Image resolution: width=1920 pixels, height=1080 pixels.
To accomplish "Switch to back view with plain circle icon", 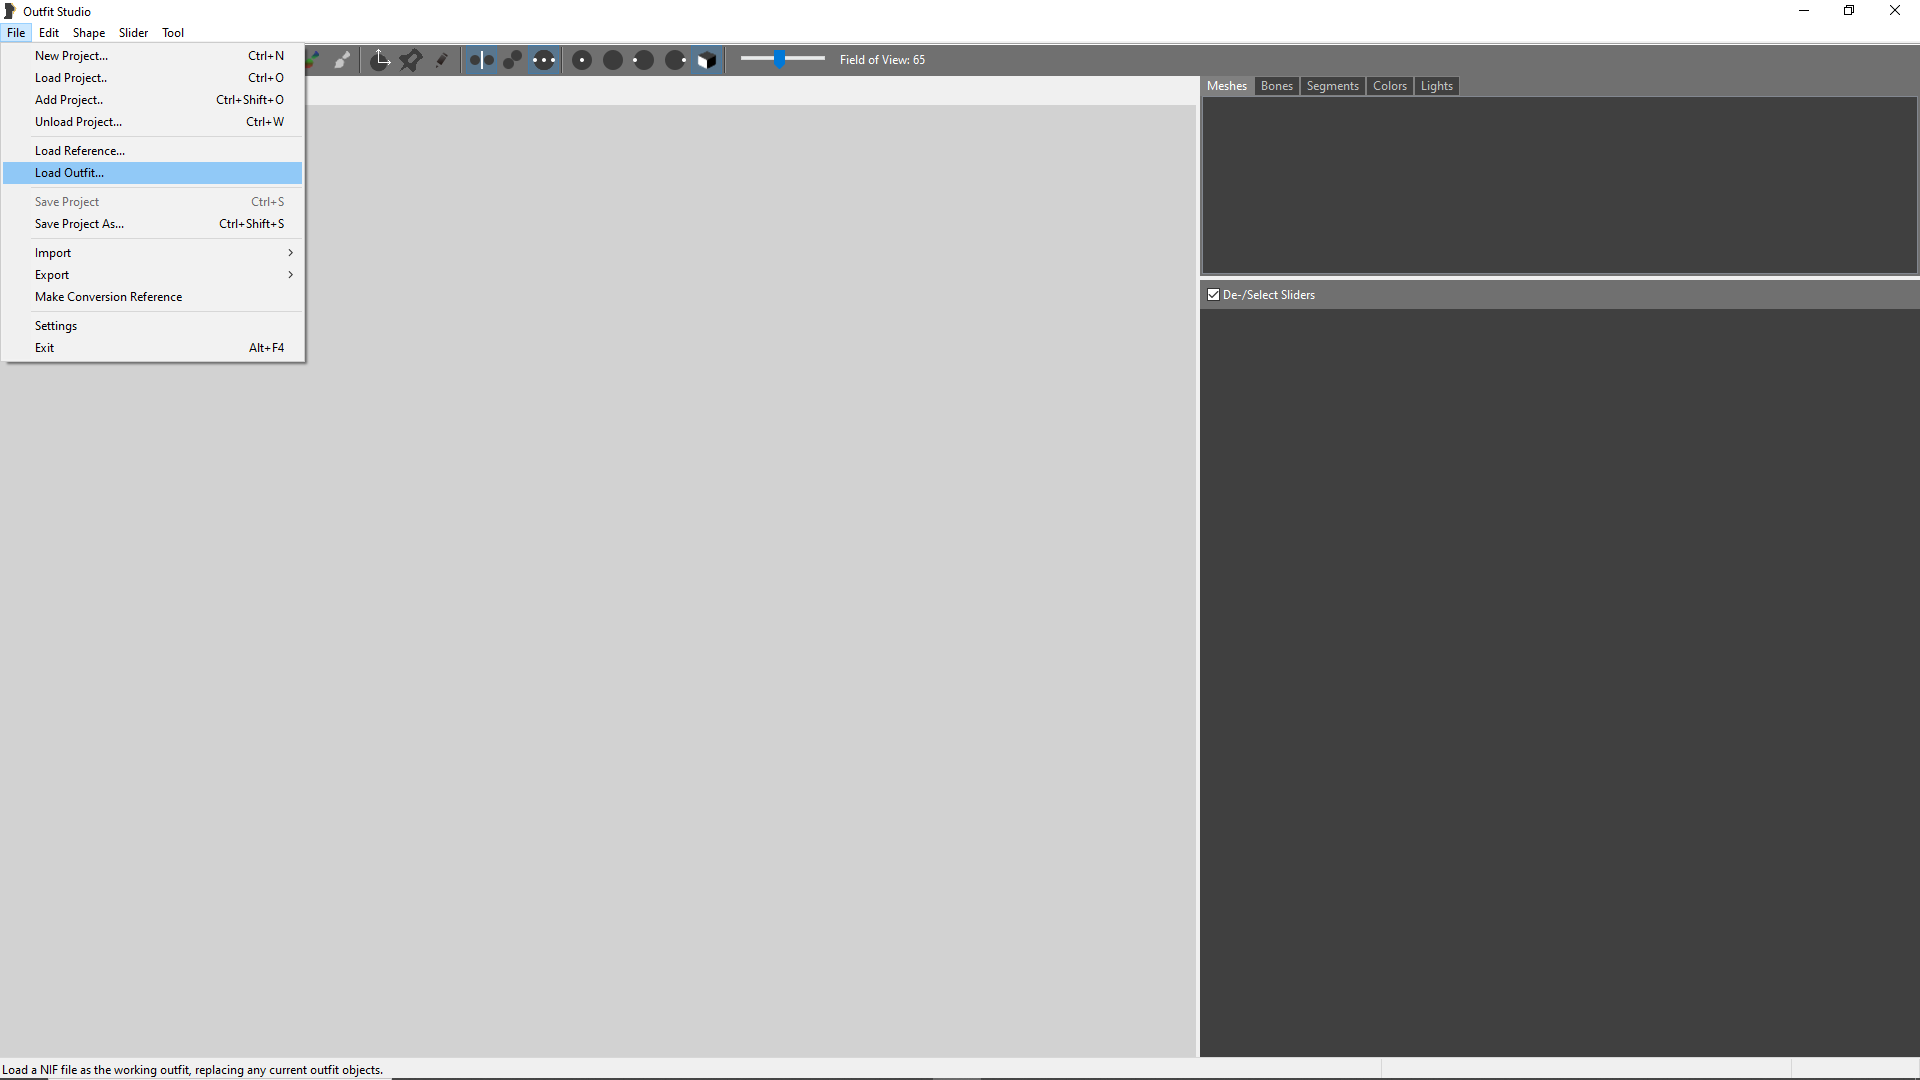I will 613,60.
